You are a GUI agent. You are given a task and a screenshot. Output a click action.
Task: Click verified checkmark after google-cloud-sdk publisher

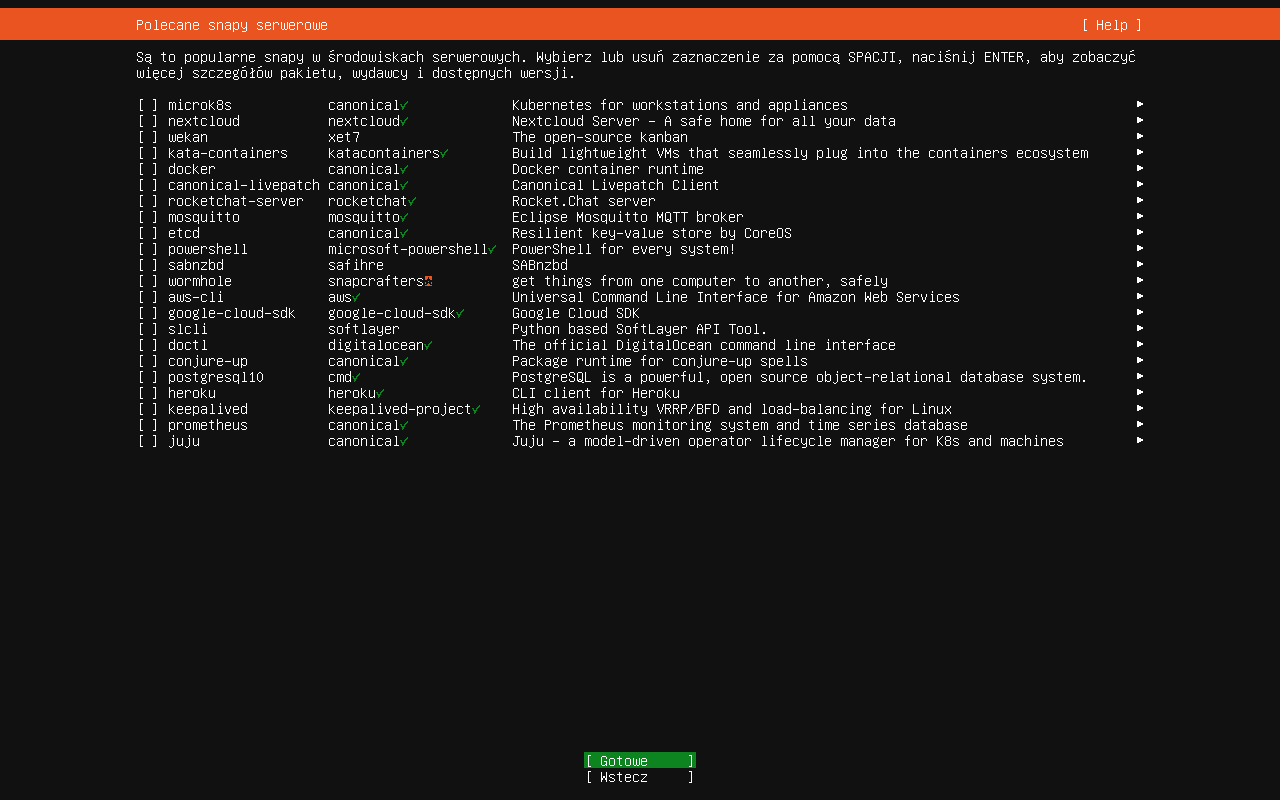point(460,313)
